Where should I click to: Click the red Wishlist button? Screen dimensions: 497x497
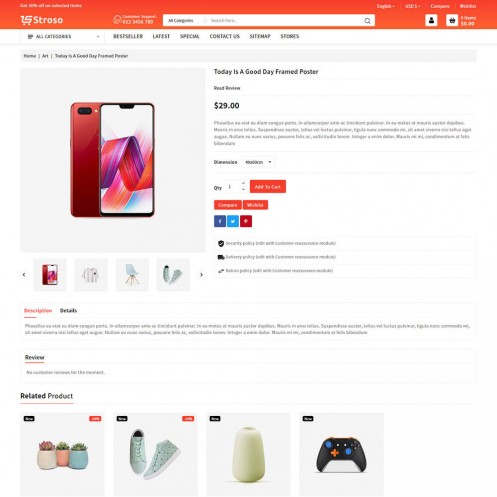click(x=255, y=205)
